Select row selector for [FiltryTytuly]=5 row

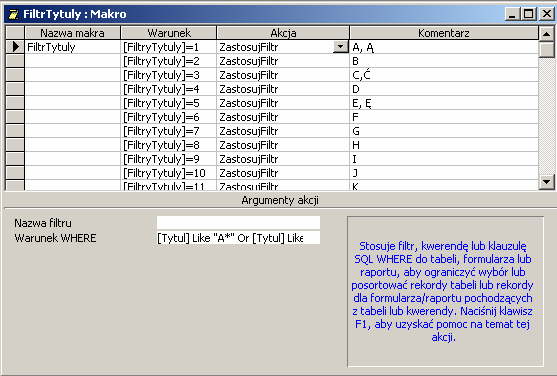15,103
